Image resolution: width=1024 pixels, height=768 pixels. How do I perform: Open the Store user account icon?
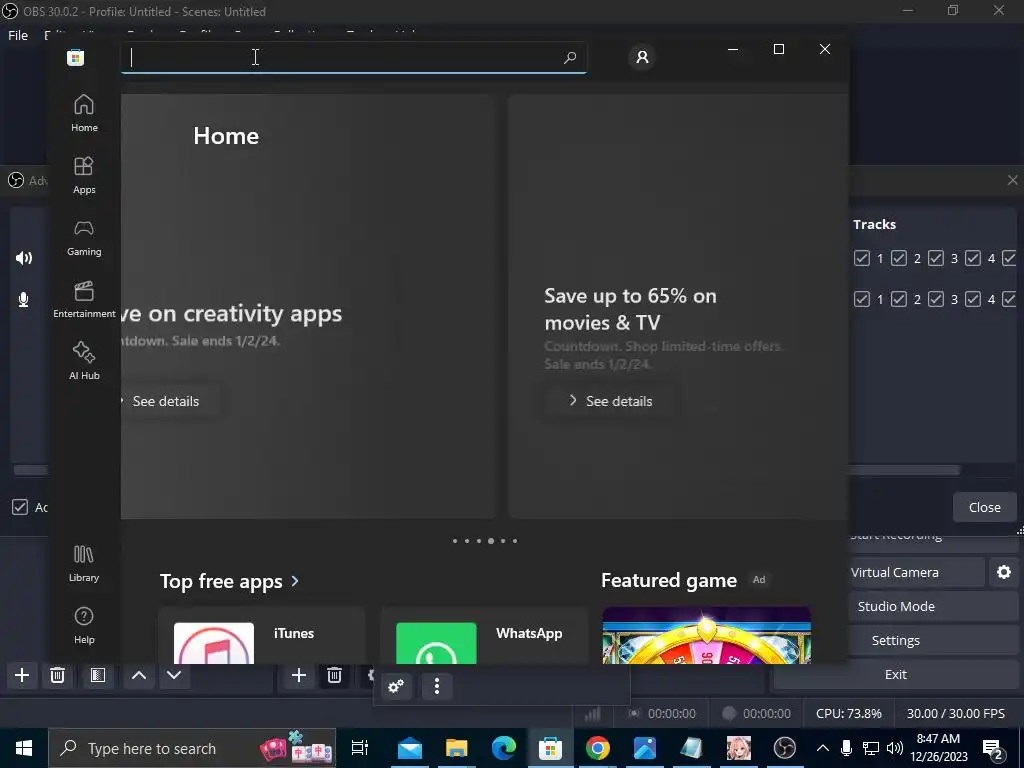point(642,57)
